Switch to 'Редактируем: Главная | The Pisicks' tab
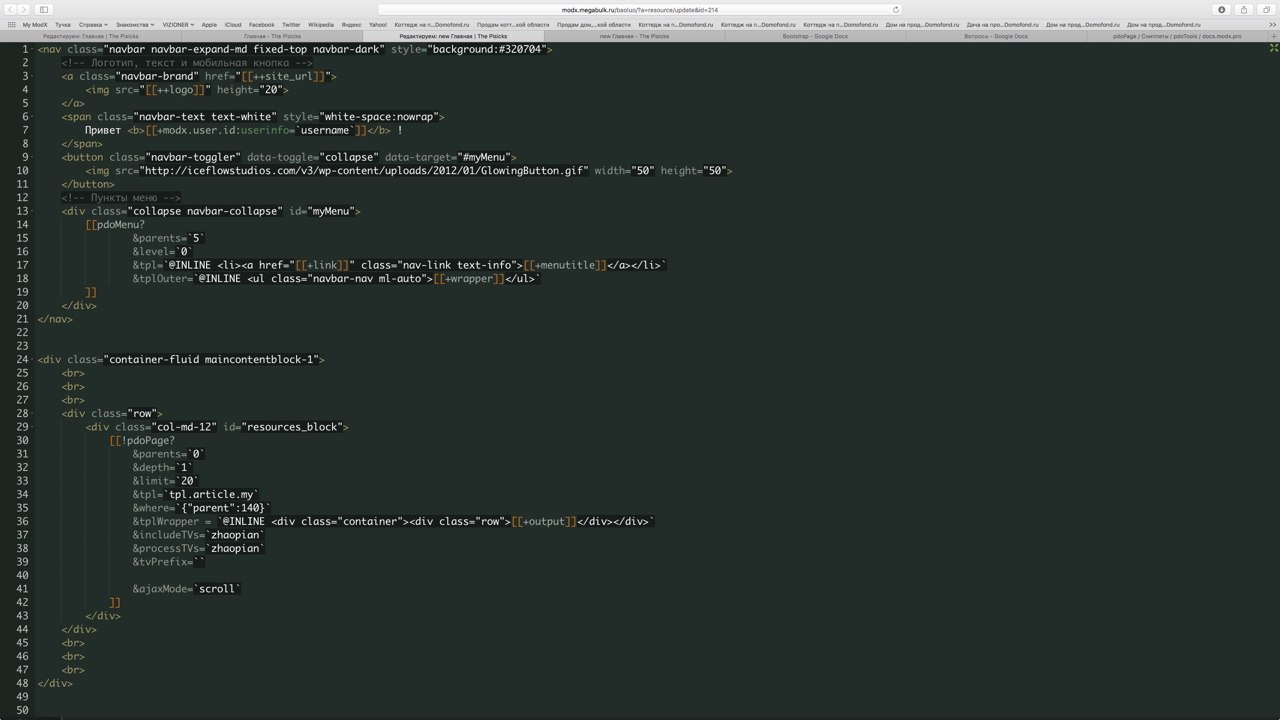 click(90, 36)
